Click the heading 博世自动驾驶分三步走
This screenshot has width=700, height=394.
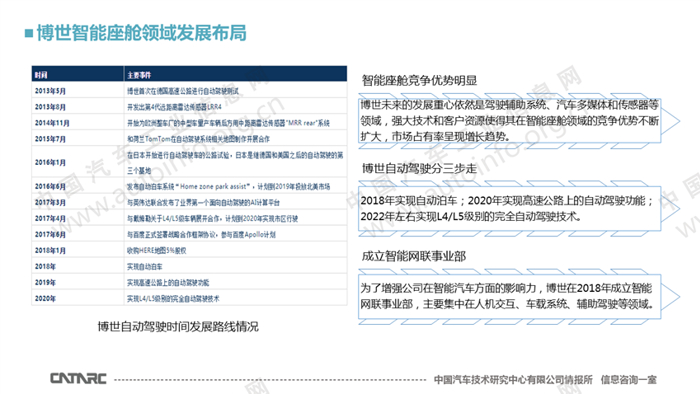coord(419,169)
